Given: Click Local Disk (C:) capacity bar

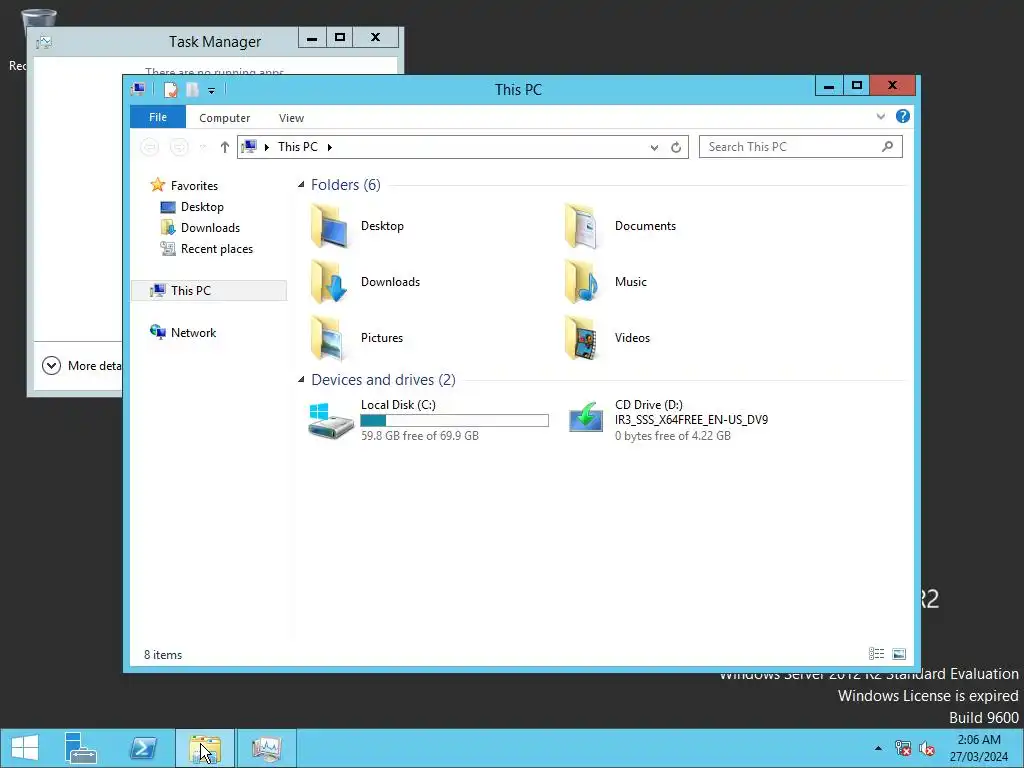Looking at the screenshot, I should 455,421.
